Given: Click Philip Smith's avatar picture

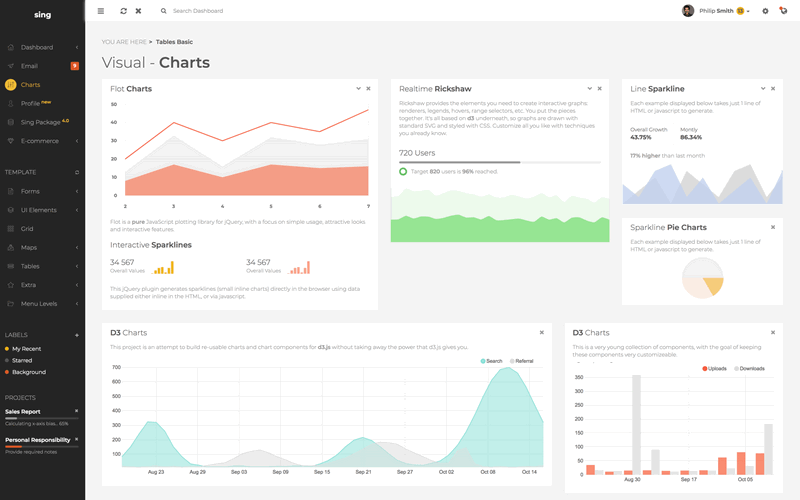Looking at the screenshot, I should 688,11.
